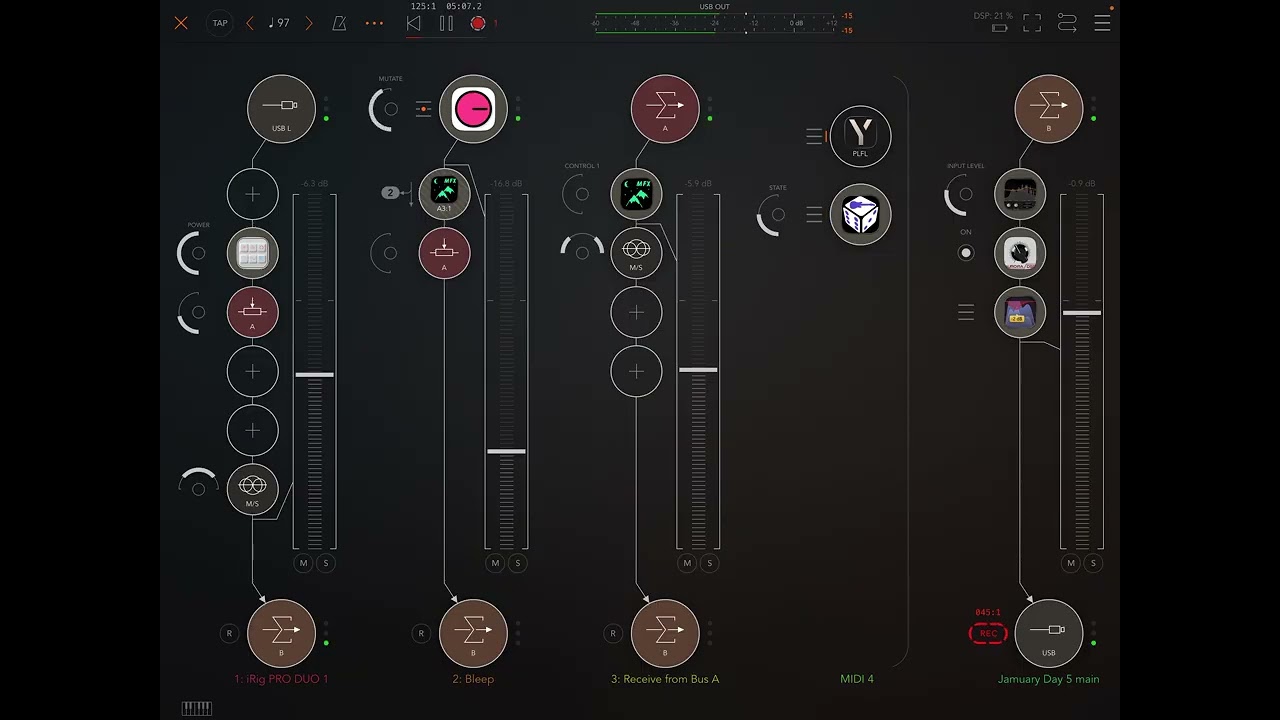Click the MUTATE knob on channel 2
Viewport: 1280px width, 720px height.
click(x=389, y=109)
